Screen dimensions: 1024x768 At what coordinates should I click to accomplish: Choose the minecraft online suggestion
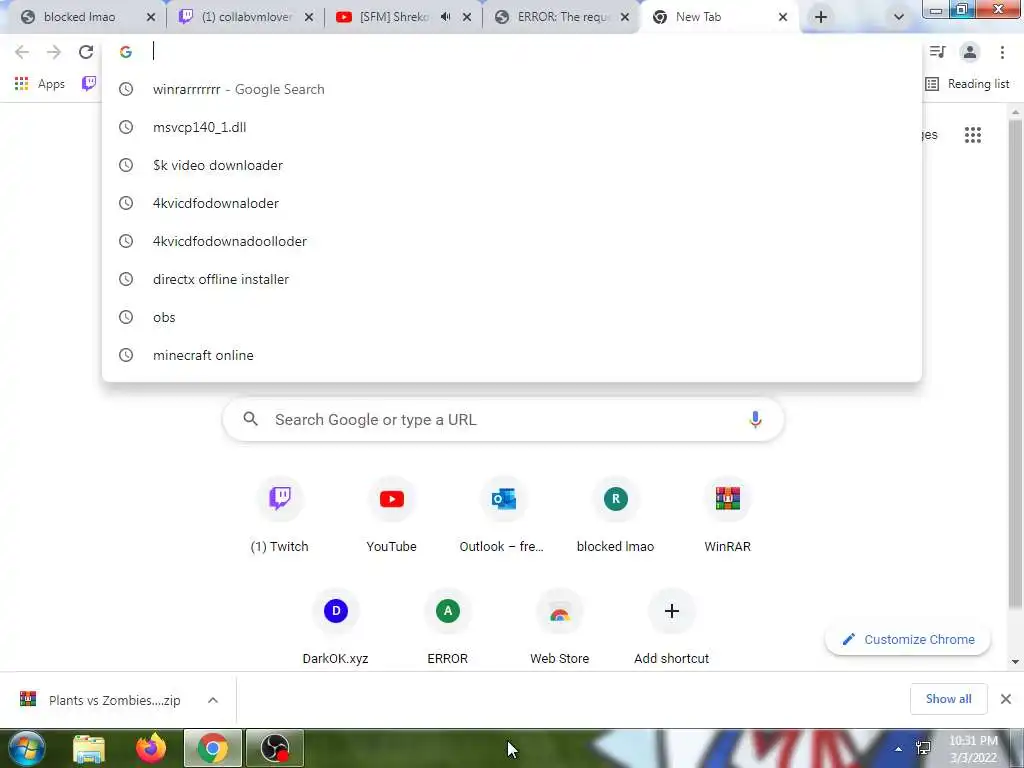click(512, 355)
